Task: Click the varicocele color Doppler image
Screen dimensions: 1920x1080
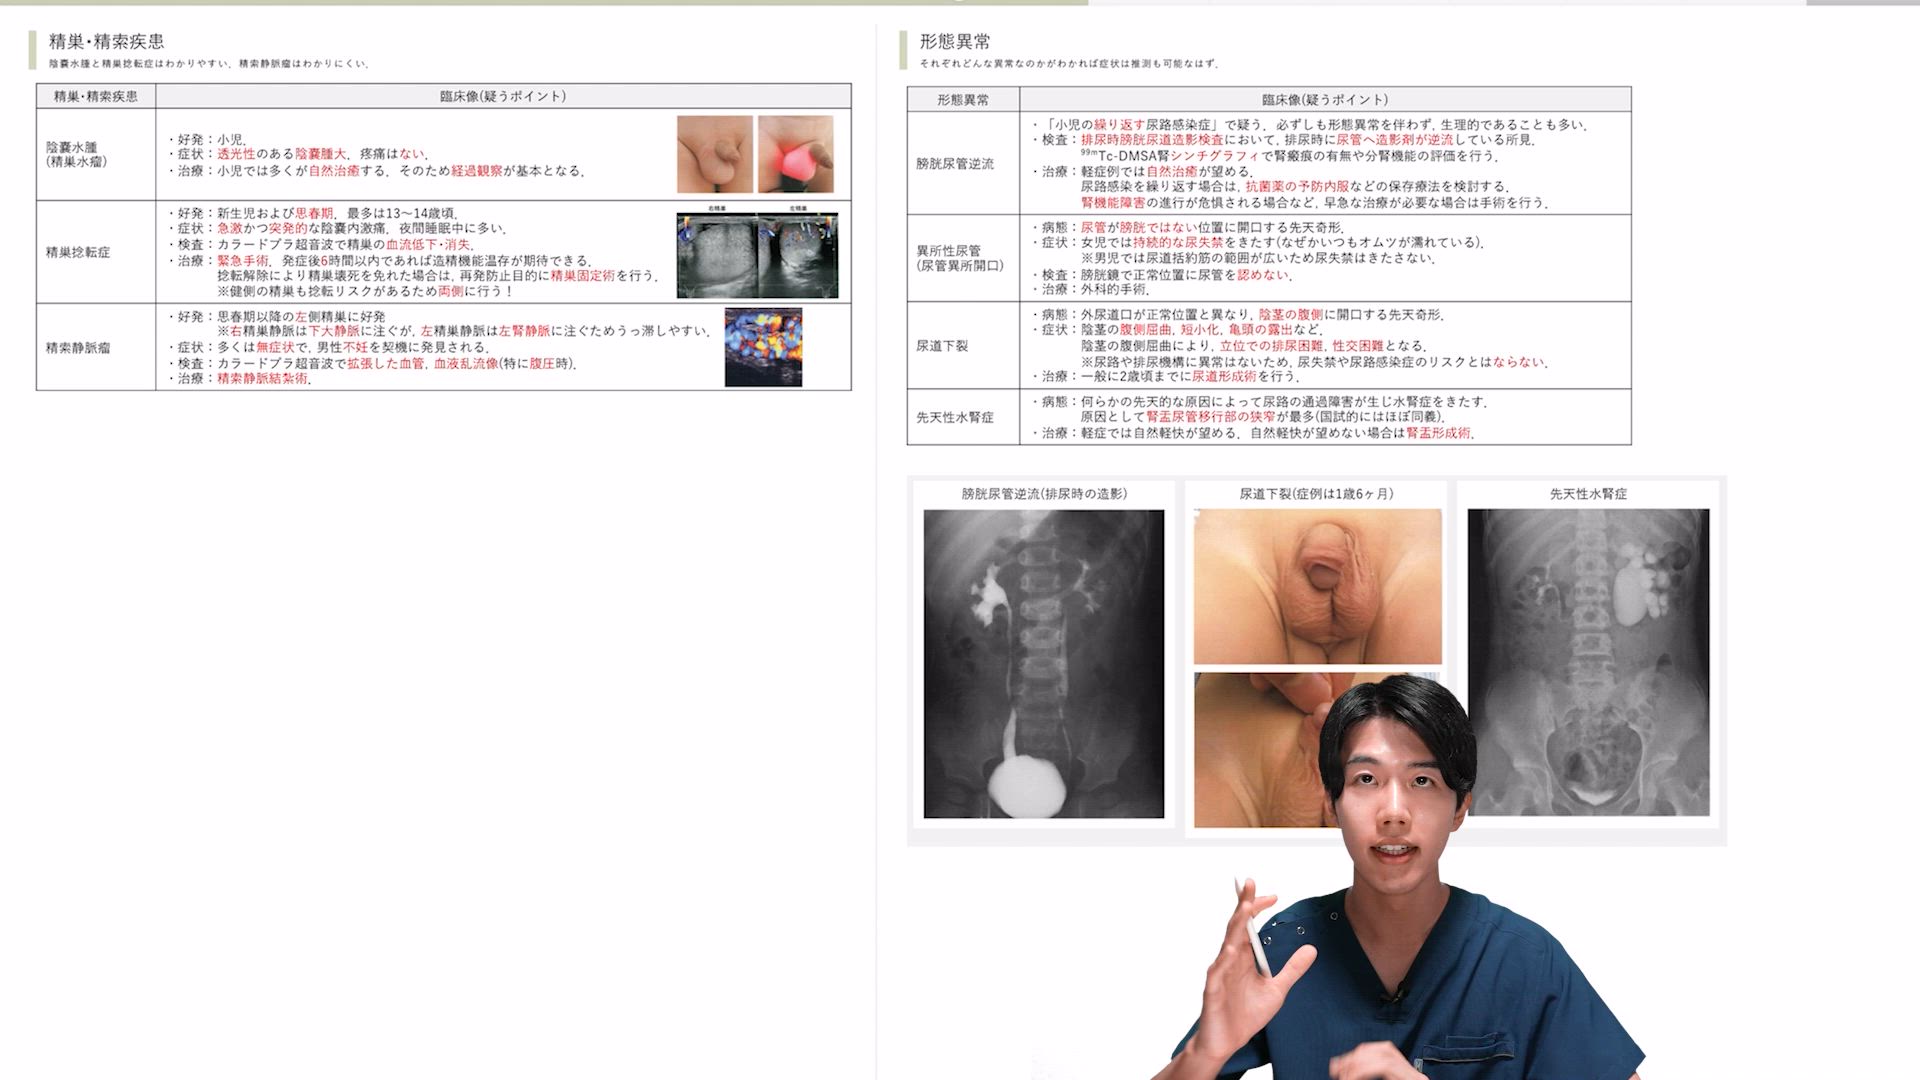Action: coord(763,347)
